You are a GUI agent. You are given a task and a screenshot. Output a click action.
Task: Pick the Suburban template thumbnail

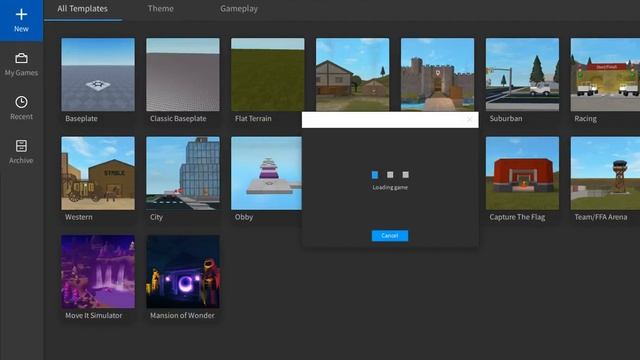pos(522,75)
